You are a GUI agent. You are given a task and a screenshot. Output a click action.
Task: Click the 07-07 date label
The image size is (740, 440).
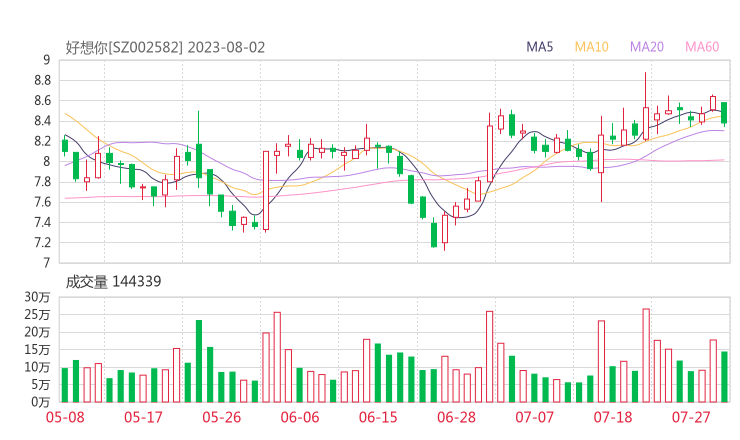(x=534, y=418)
